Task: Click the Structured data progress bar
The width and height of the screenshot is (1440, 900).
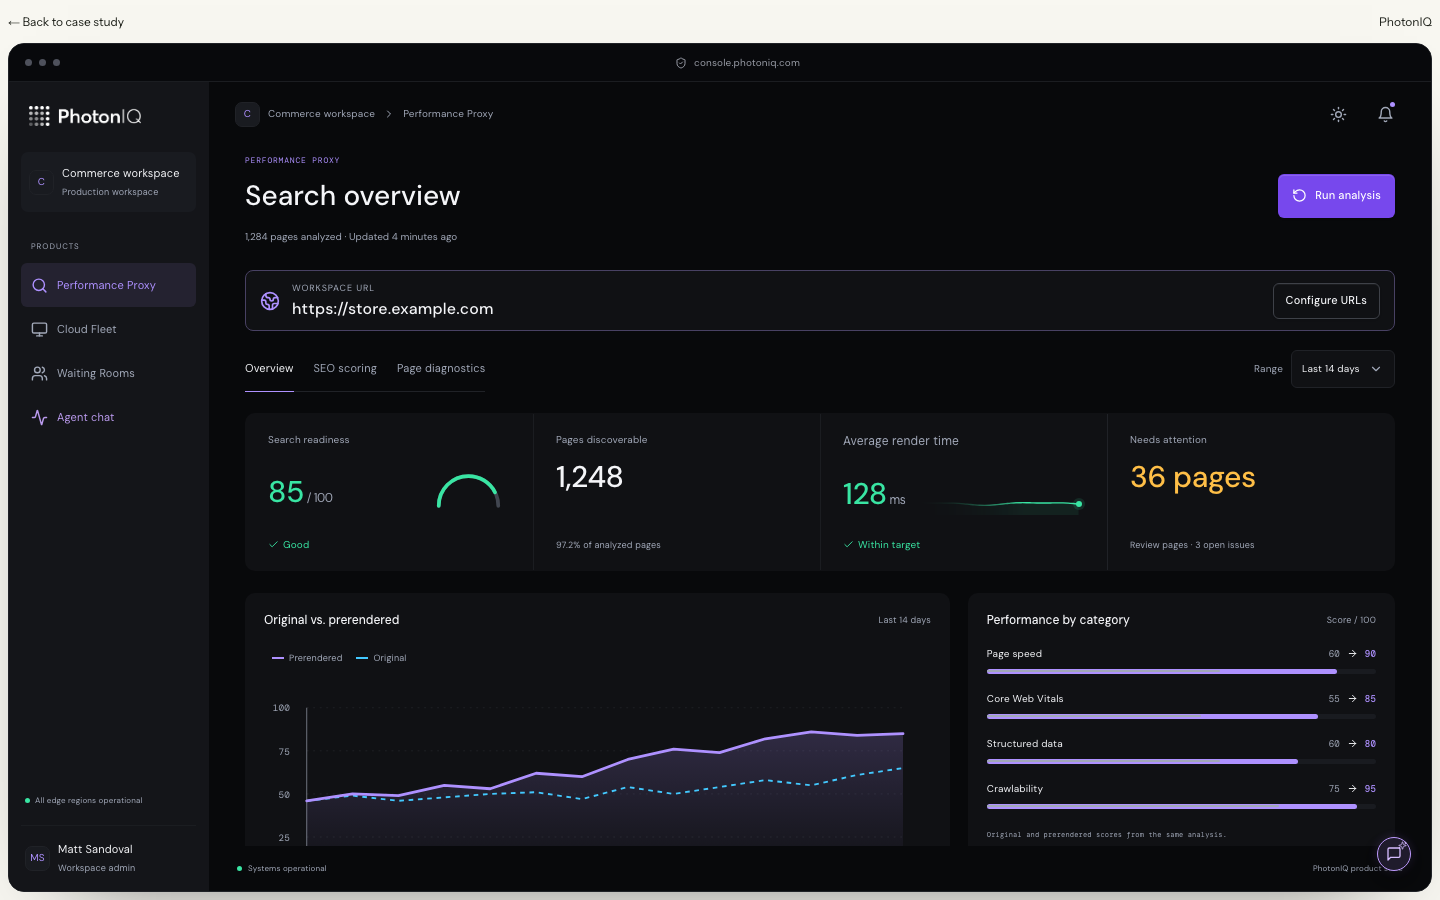Action: click(x=1181, y=762)
